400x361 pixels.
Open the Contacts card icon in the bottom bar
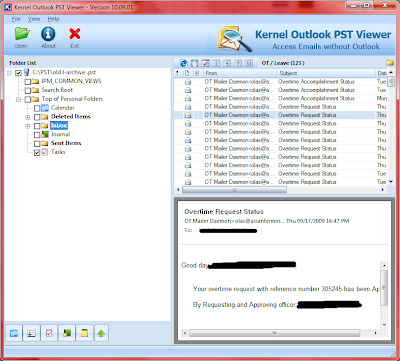31,333
